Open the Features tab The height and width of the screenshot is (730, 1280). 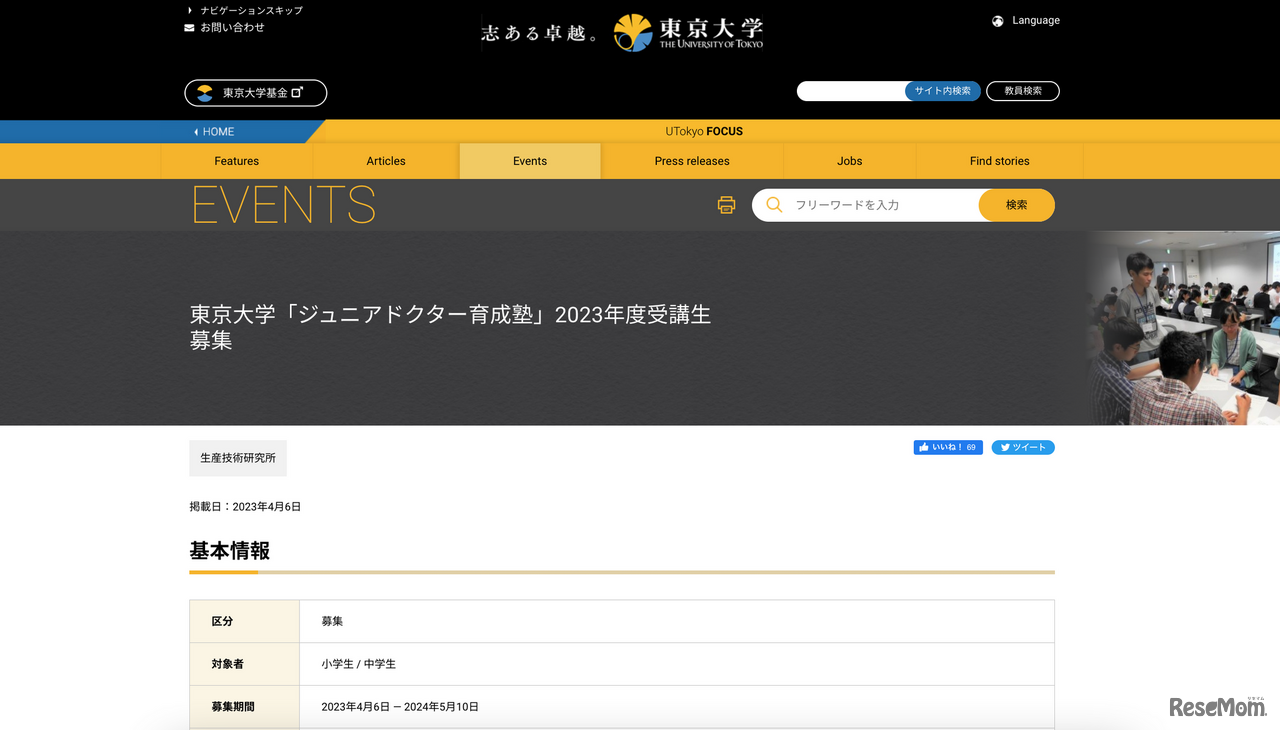point(236,161)
